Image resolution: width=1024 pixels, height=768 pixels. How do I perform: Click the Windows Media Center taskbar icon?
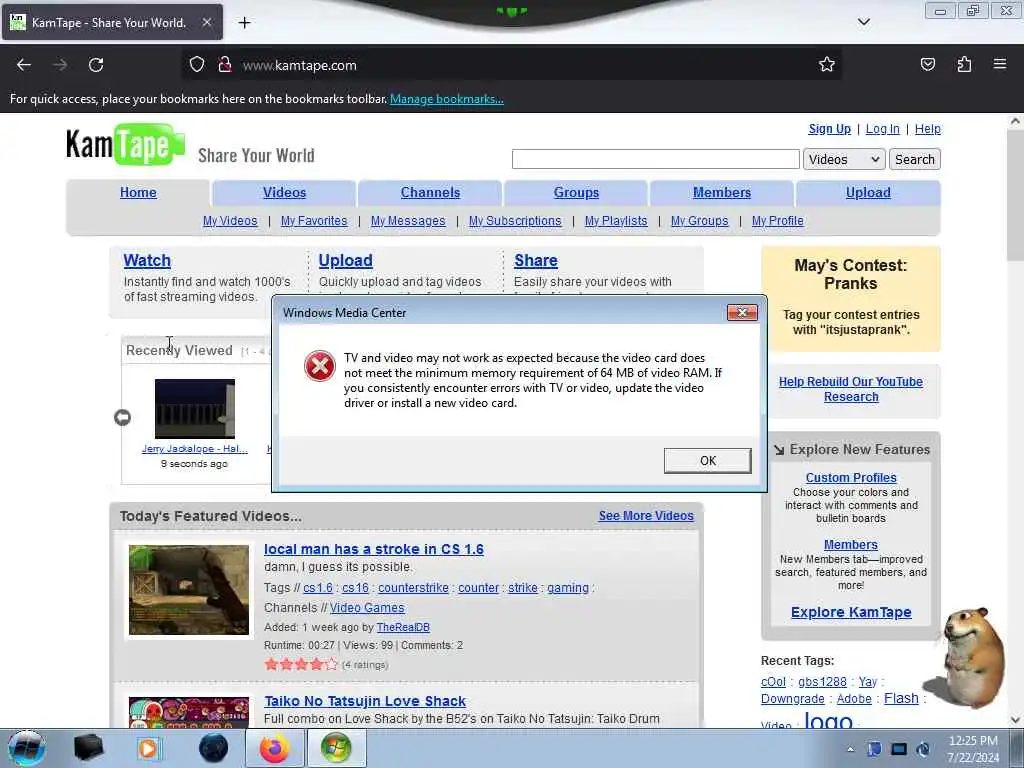336,748
